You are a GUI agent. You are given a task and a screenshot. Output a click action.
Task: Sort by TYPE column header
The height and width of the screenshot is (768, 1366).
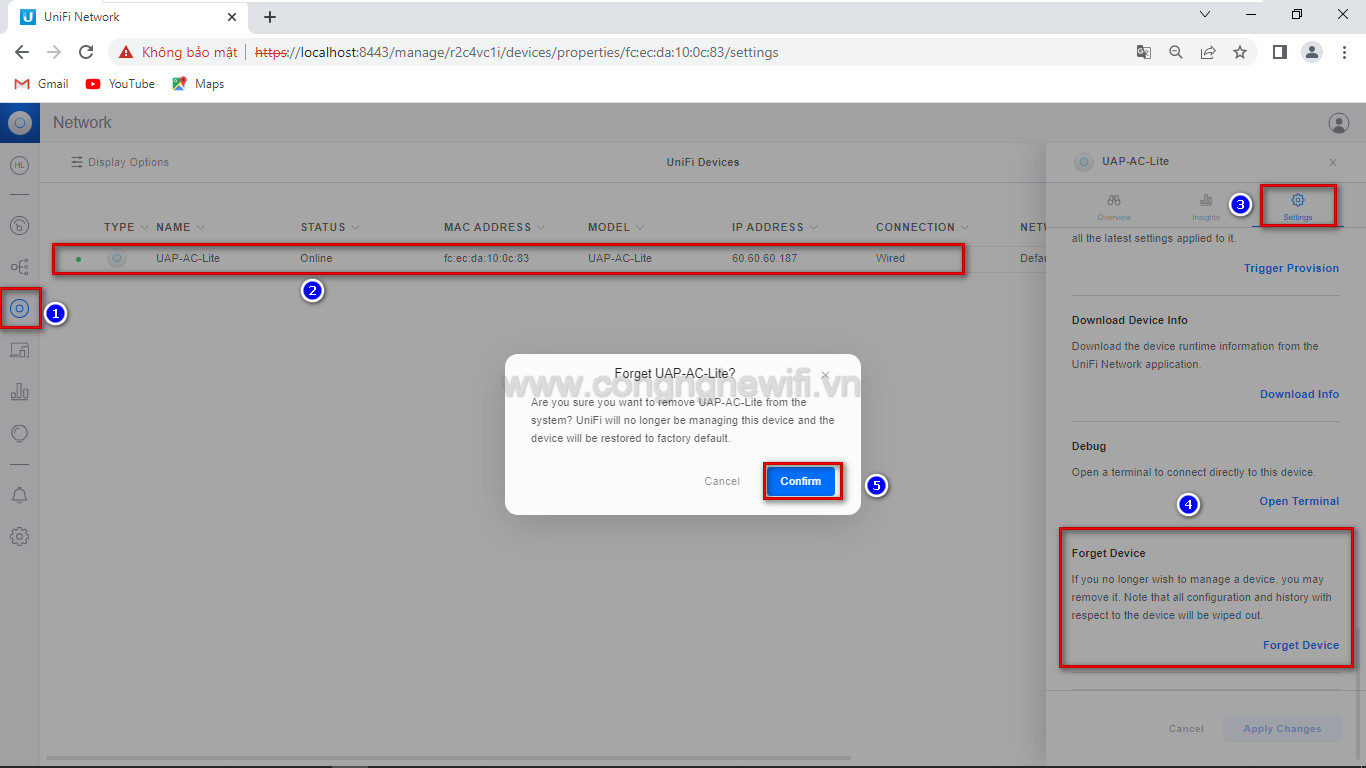pos(126,227)
